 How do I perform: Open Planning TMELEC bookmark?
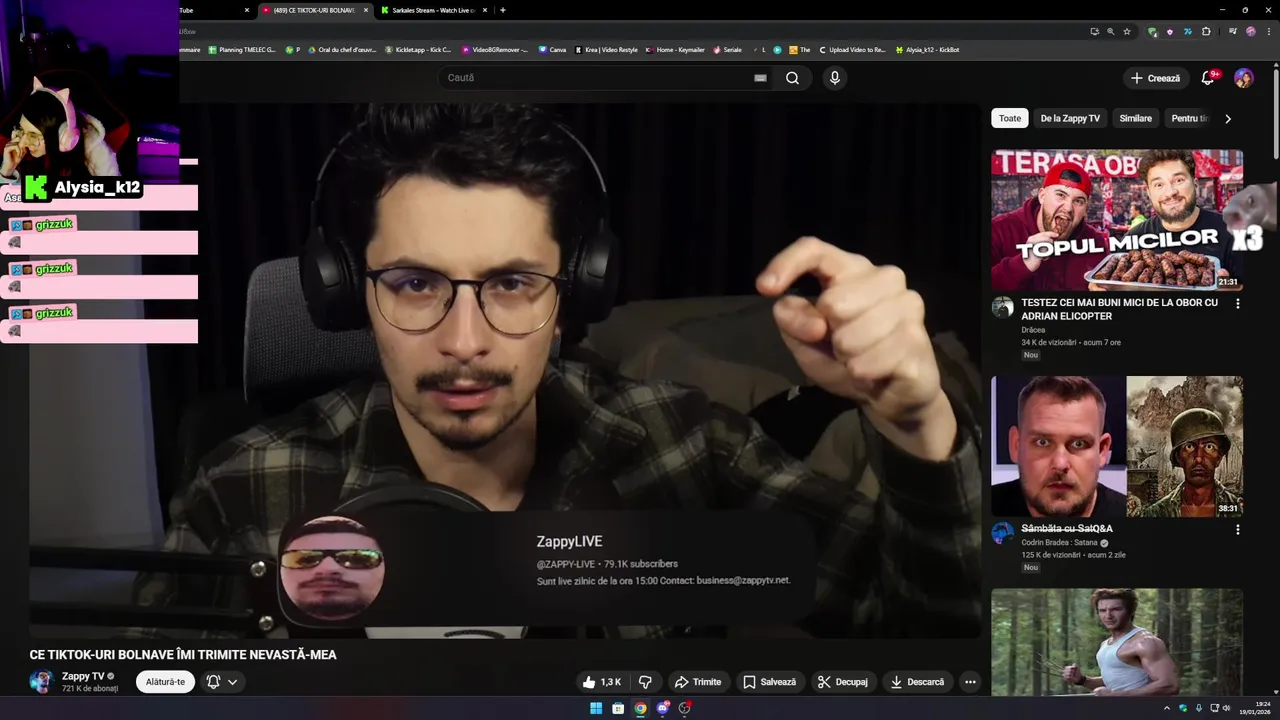tap(242, 50)
